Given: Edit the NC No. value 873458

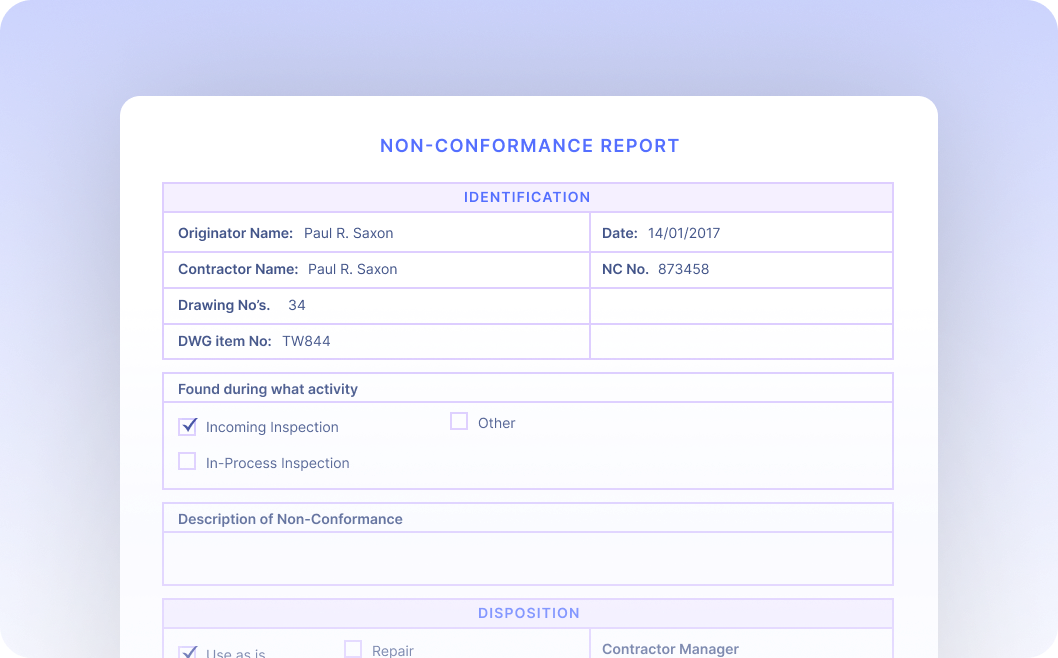Looking at the screenshot, I should coord(683,269).
